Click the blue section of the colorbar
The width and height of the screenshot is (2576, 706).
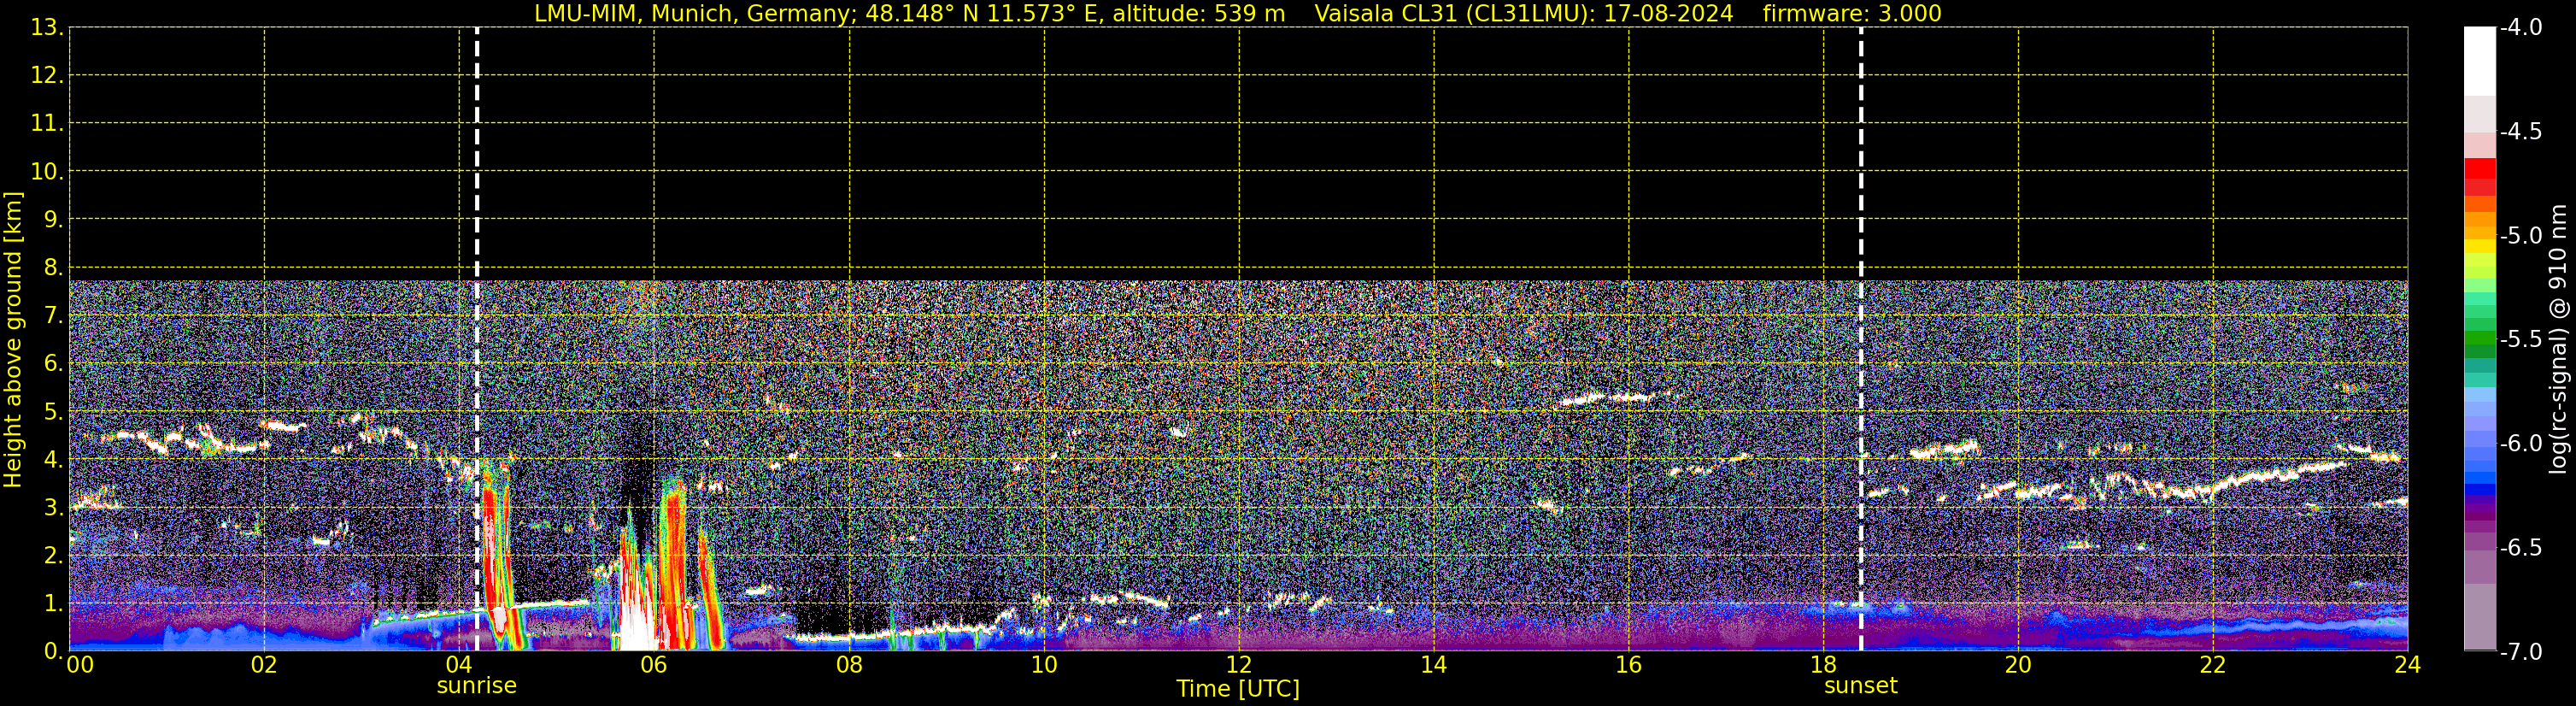coord(2479,470)
